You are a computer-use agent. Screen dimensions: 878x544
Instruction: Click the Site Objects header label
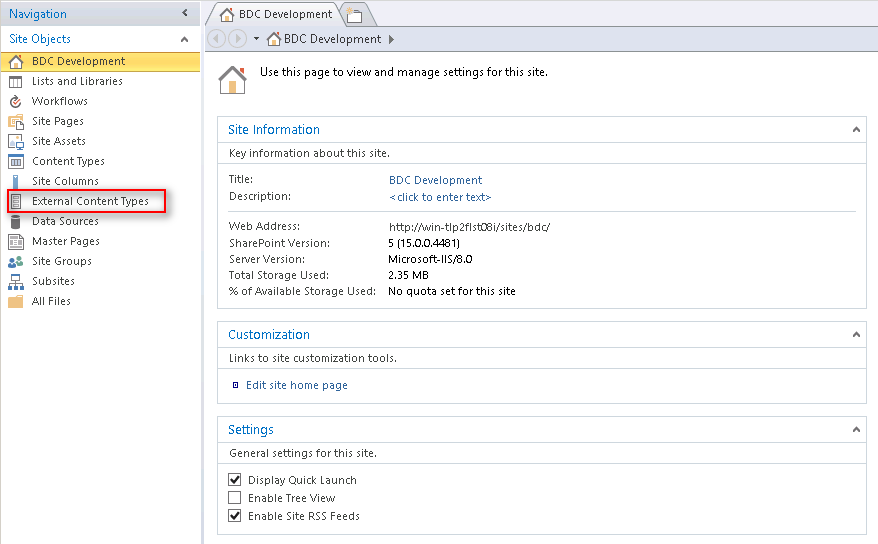point(40,39)
